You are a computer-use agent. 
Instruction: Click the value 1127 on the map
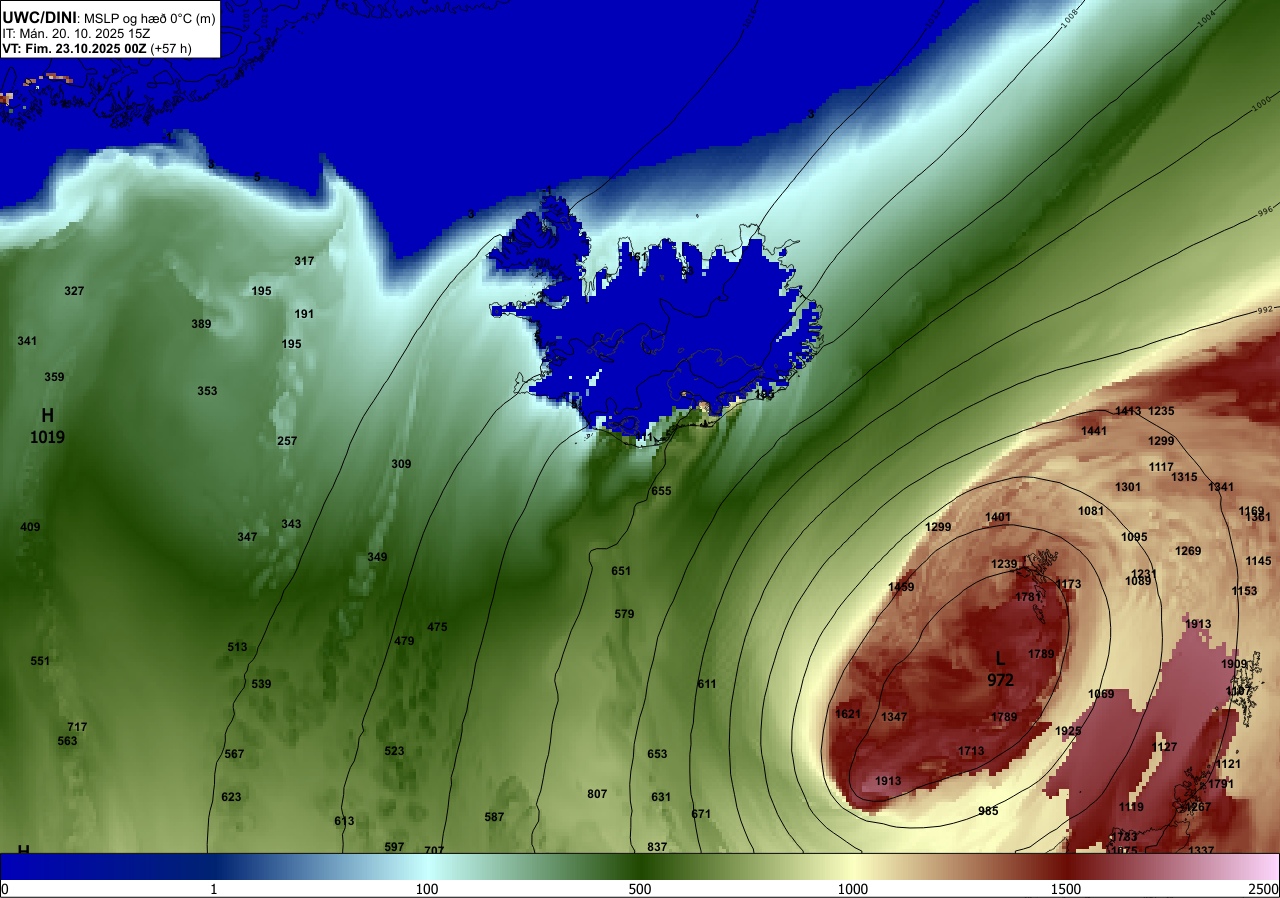pos(1164,747)
